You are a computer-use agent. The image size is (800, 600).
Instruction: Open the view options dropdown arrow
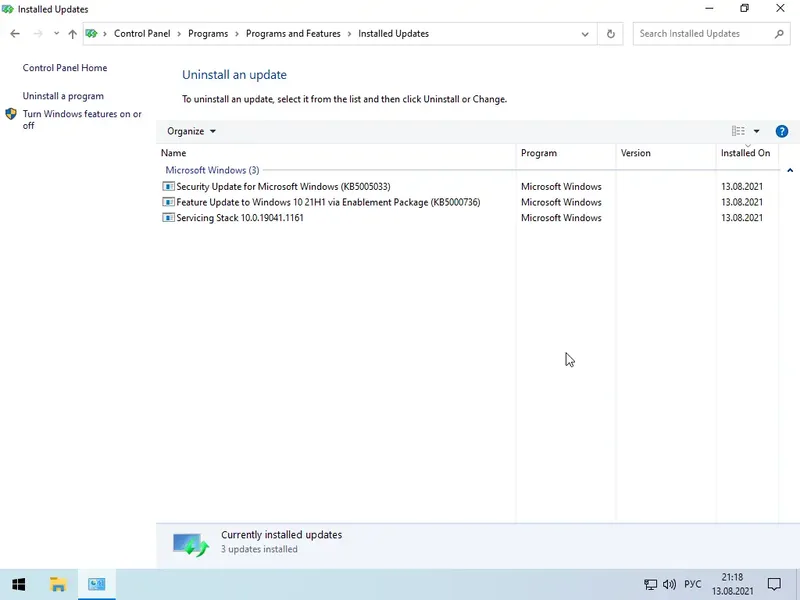tap(755, 131)
